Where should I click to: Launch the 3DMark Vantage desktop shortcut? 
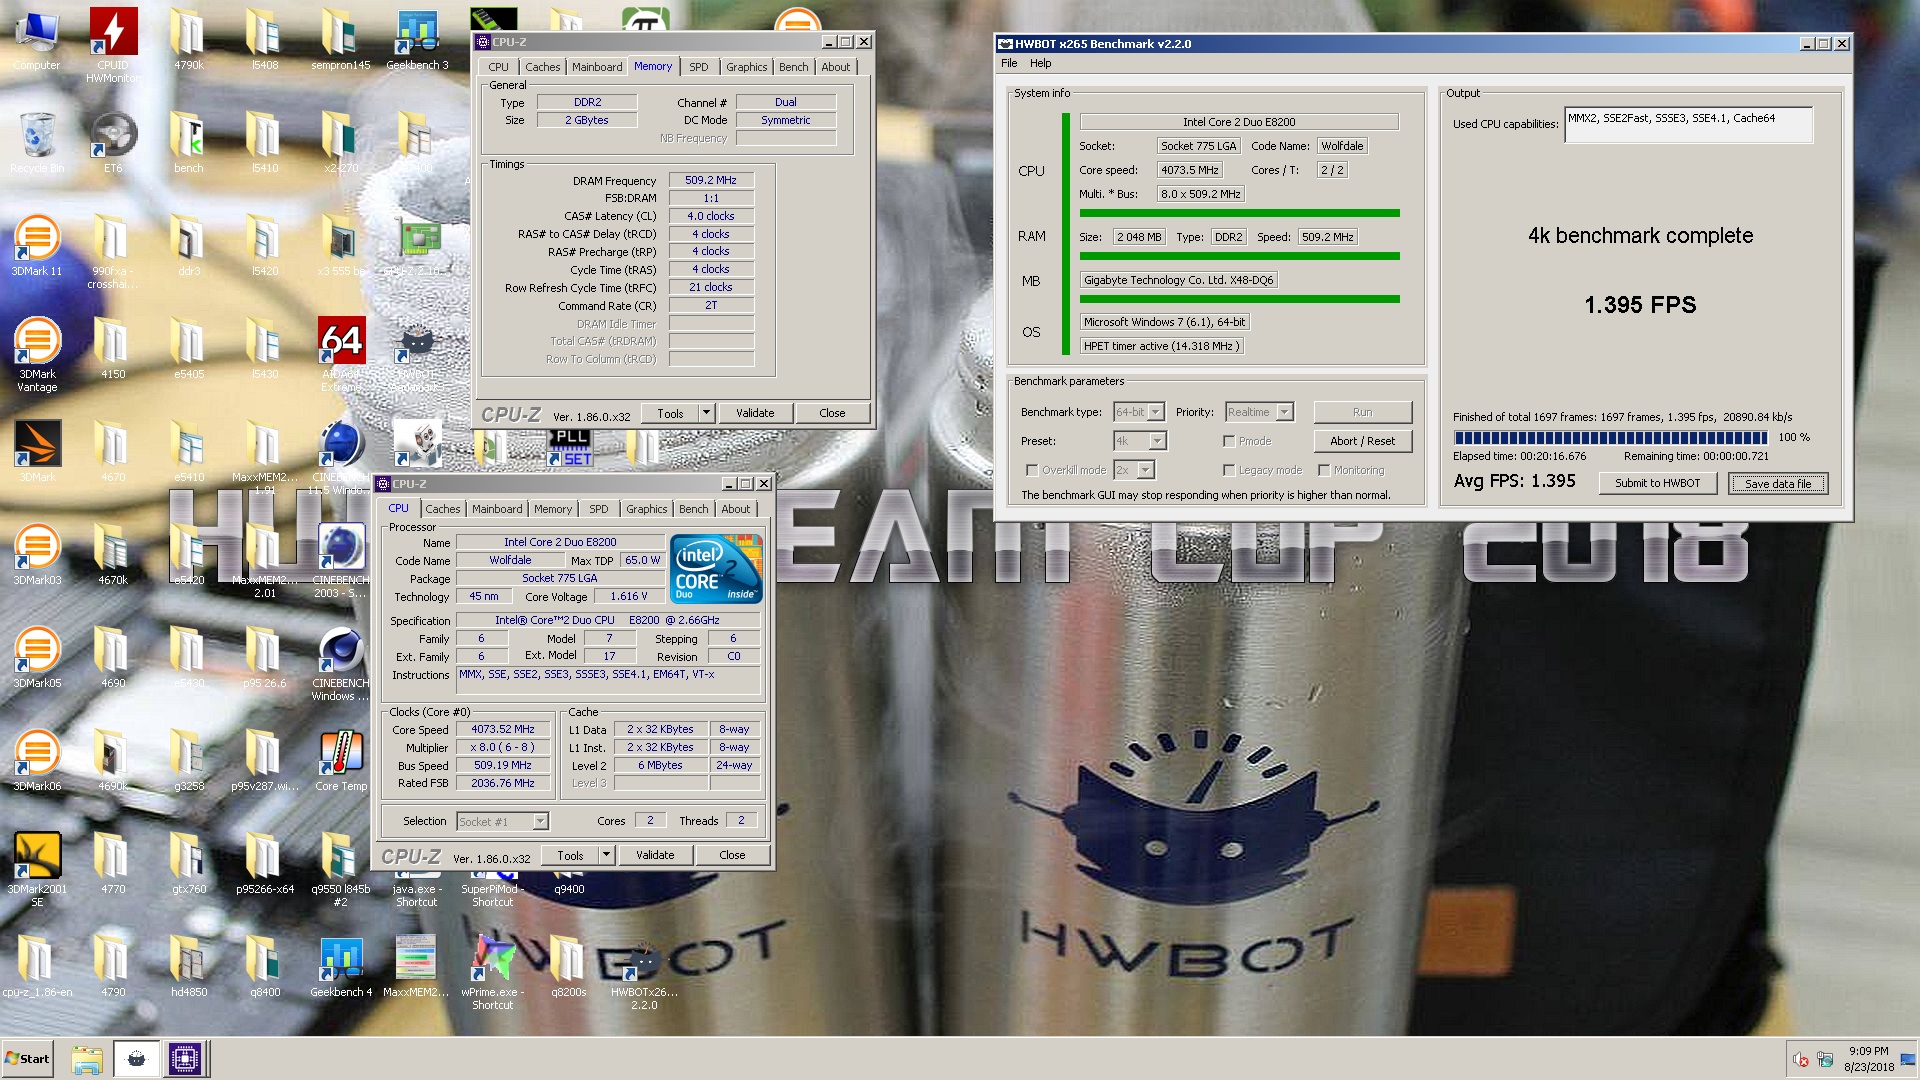[37, 354]
